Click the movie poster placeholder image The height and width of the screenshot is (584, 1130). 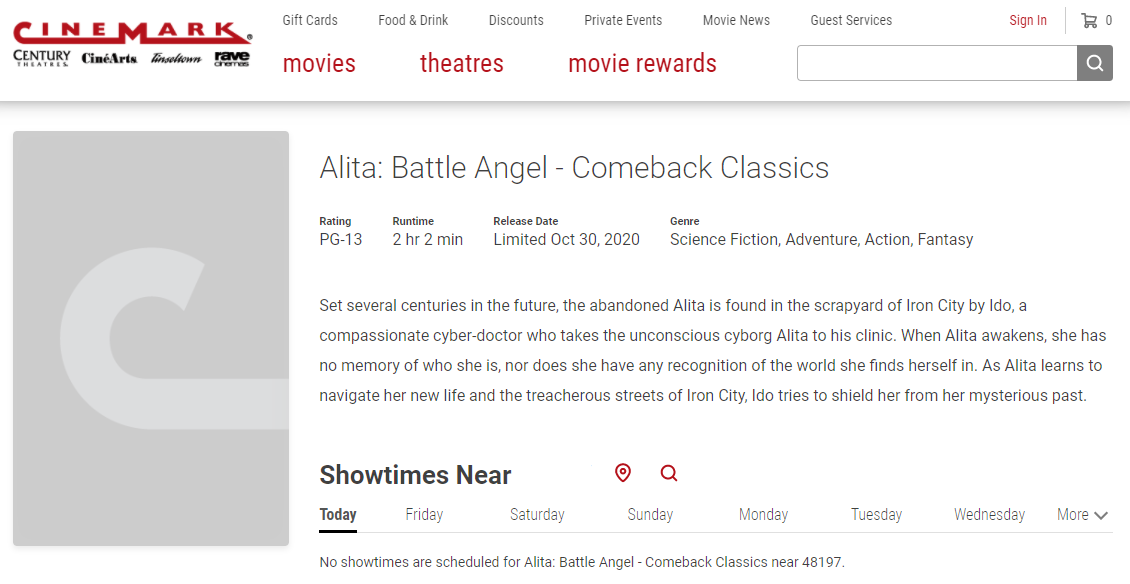tap(151, 339)
